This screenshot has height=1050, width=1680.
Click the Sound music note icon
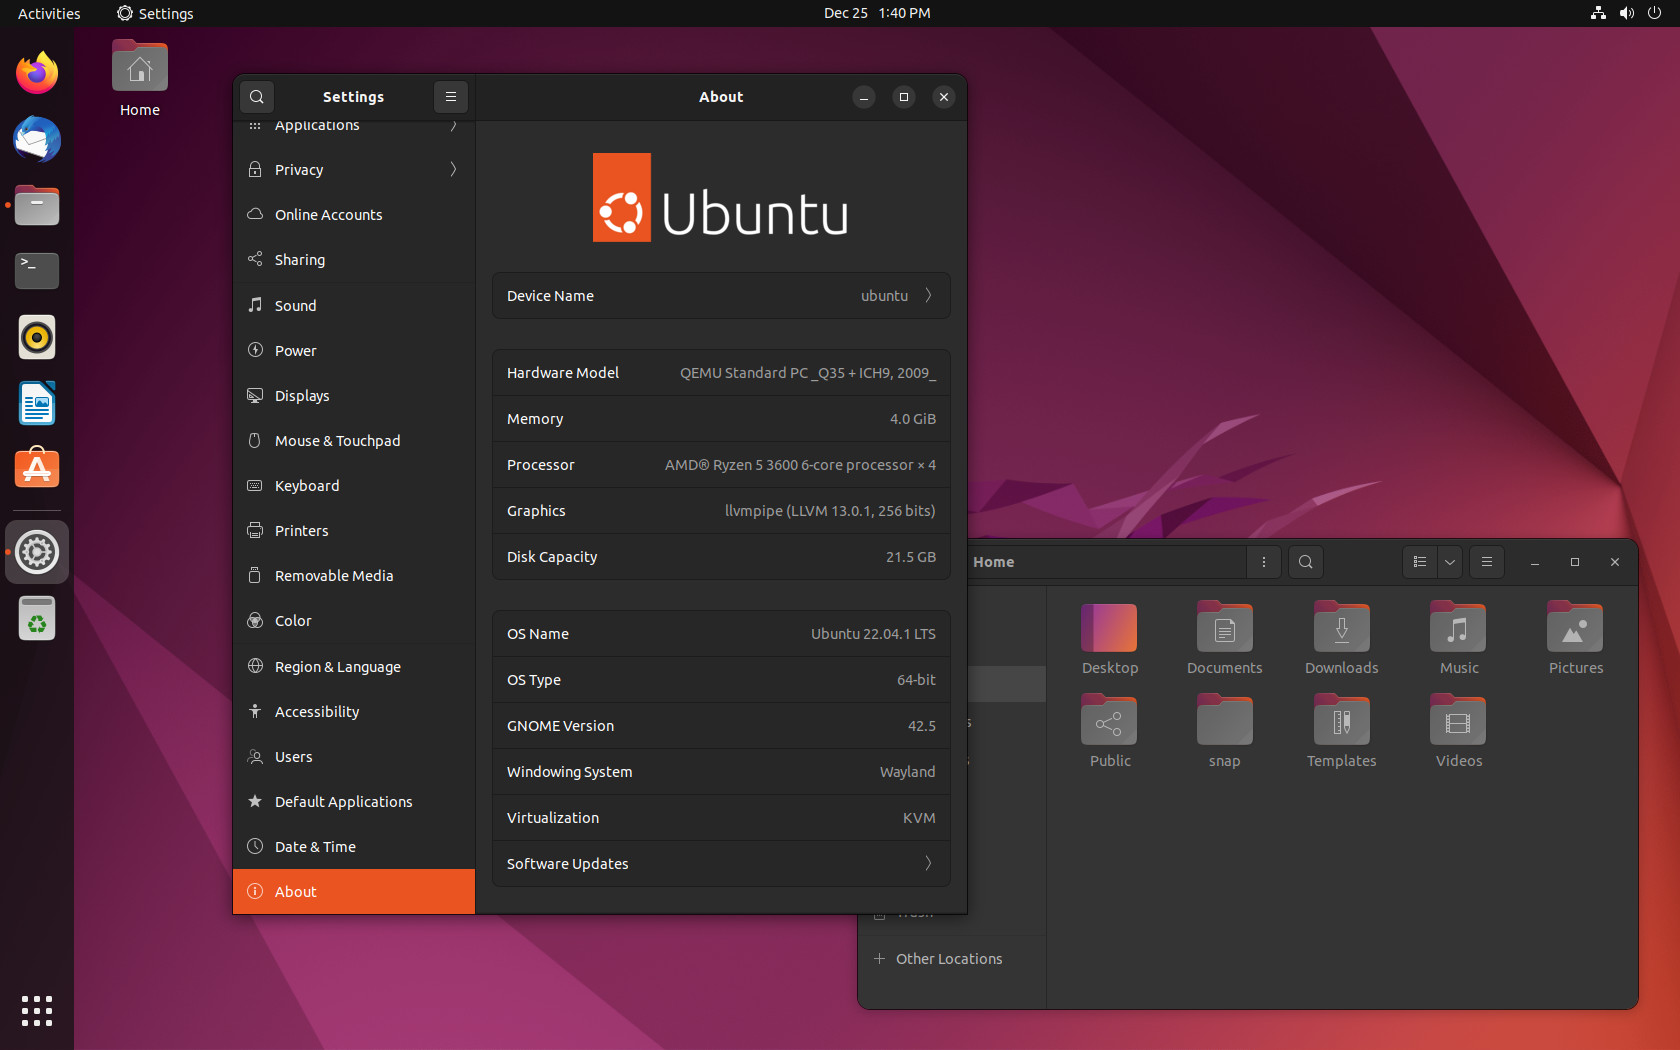255,305
